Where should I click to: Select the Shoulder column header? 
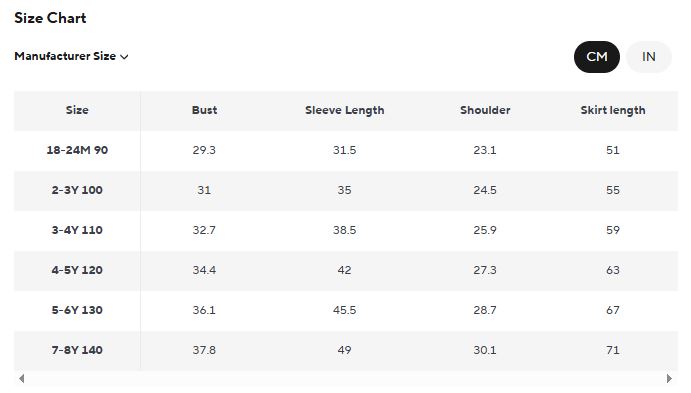485,110
